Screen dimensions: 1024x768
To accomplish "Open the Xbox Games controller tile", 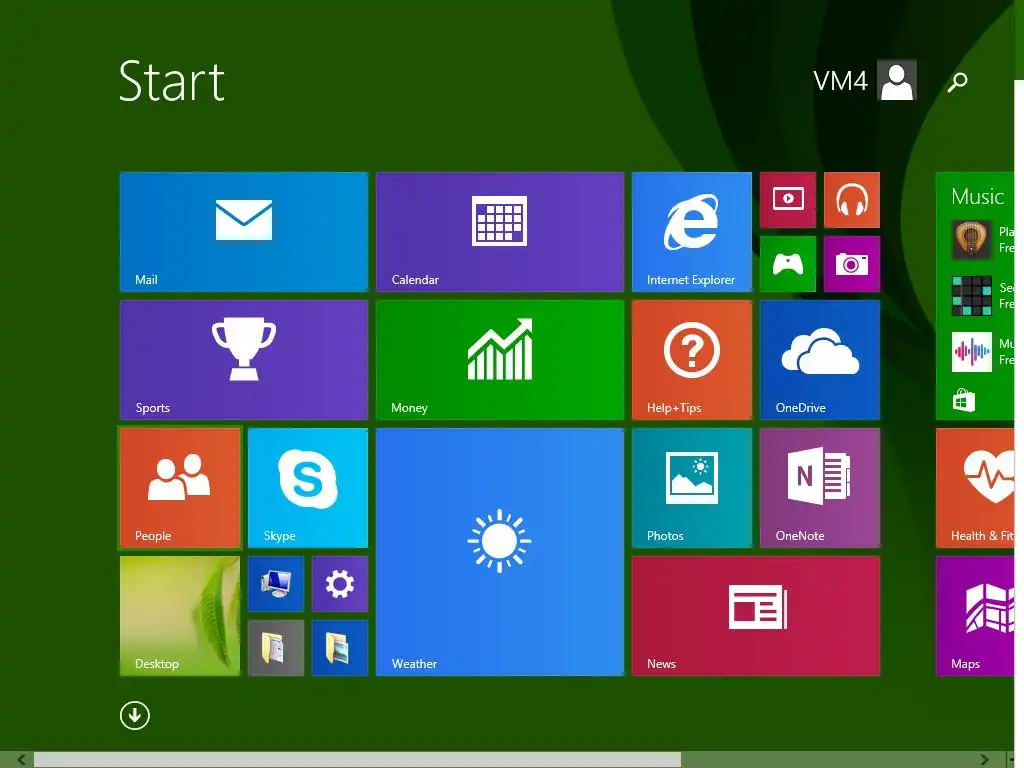I will coord(788,264).
